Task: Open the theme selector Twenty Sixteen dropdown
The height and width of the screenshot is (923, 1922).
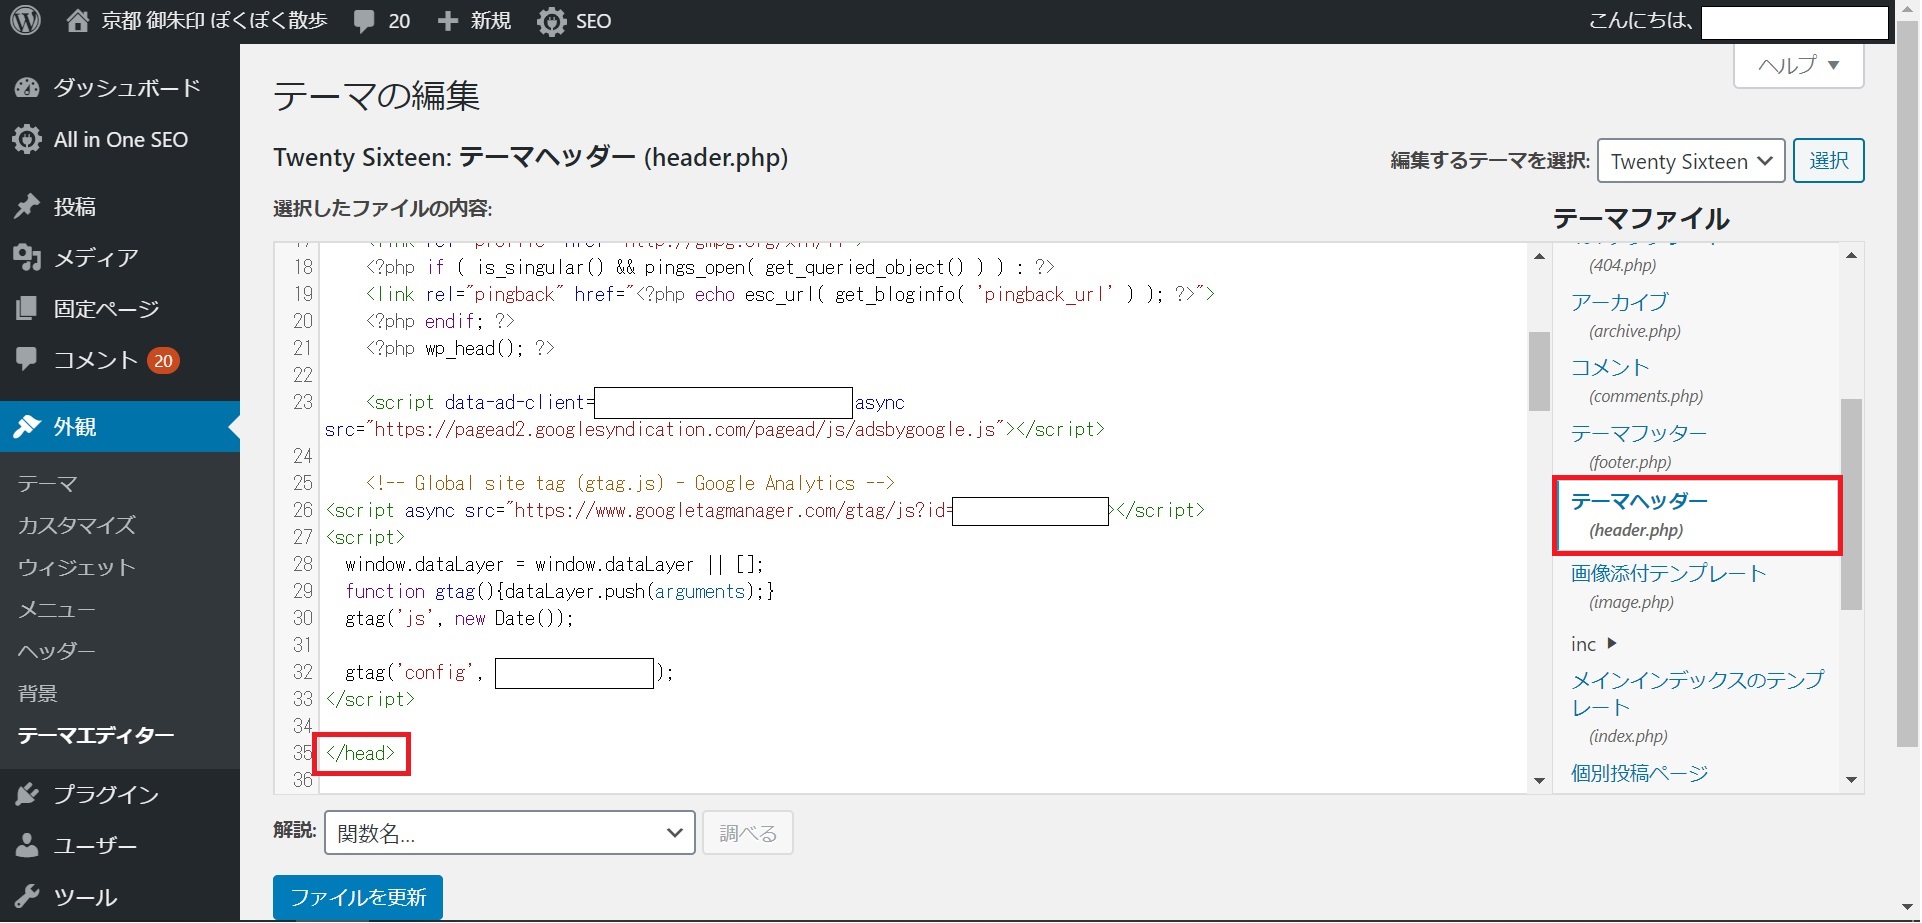Action: (1691, 161)
